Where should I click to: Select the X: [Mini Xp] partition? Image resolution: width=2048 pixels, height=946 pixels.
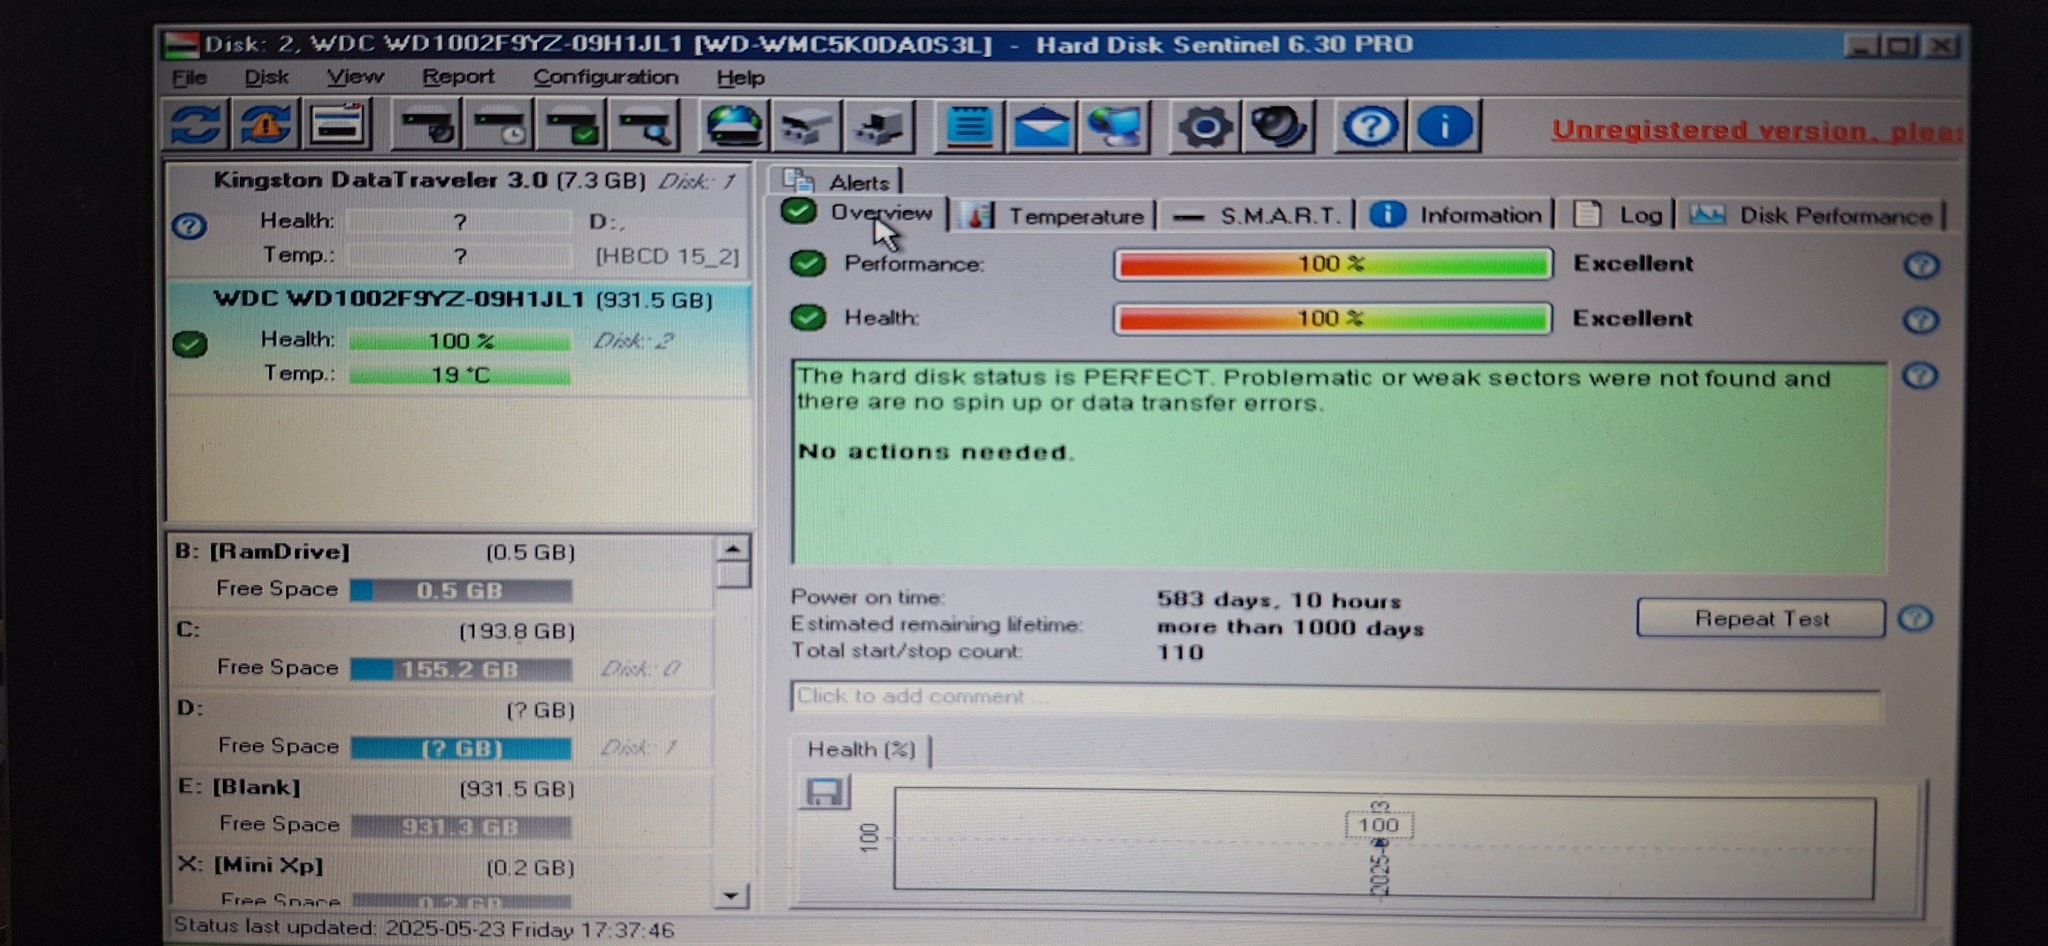pyautogui.click(x=441, y=881)
